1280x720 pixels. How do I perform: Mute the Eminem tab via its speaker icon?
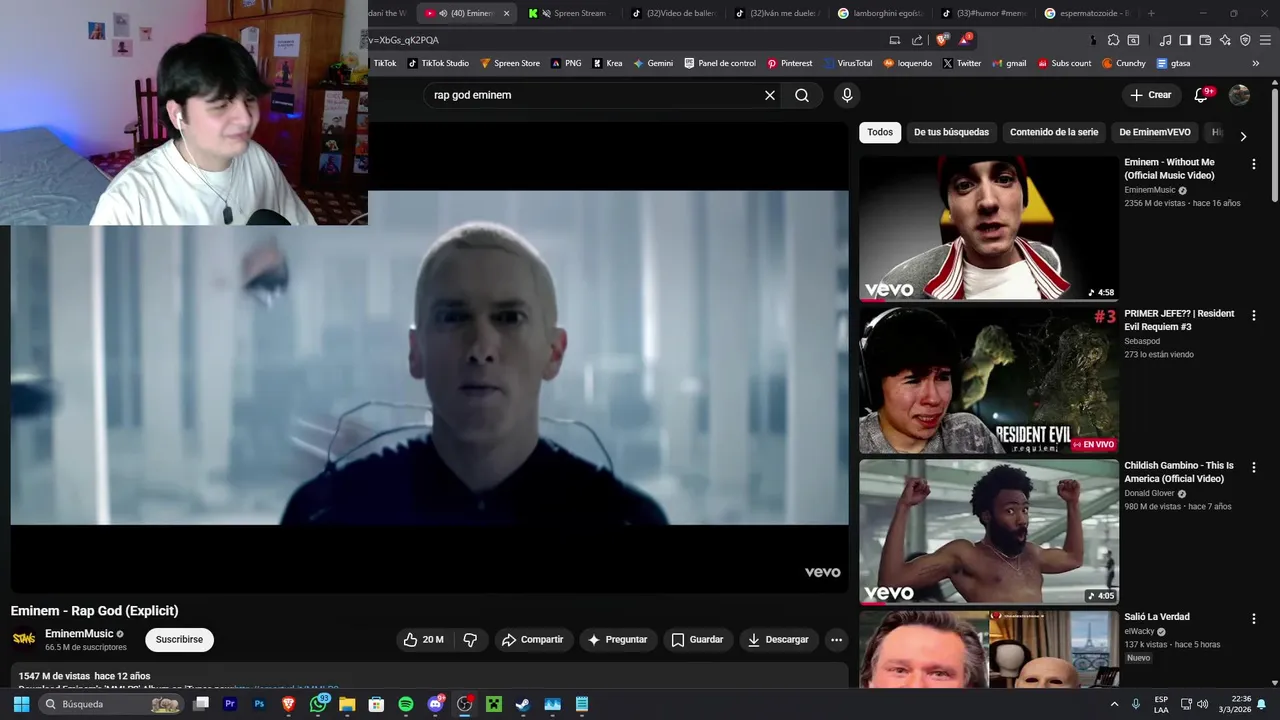(443, 13)
